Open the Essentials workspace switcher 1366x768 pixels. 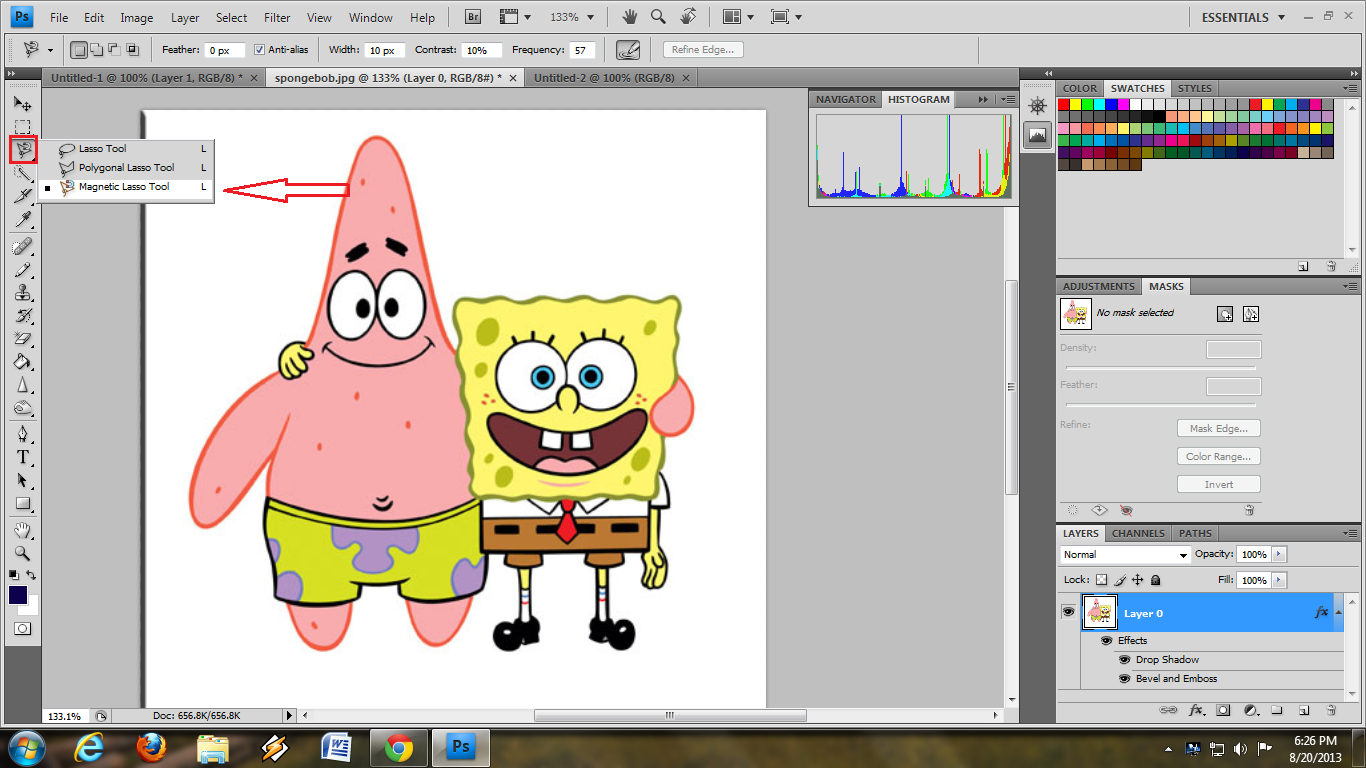1243,17
